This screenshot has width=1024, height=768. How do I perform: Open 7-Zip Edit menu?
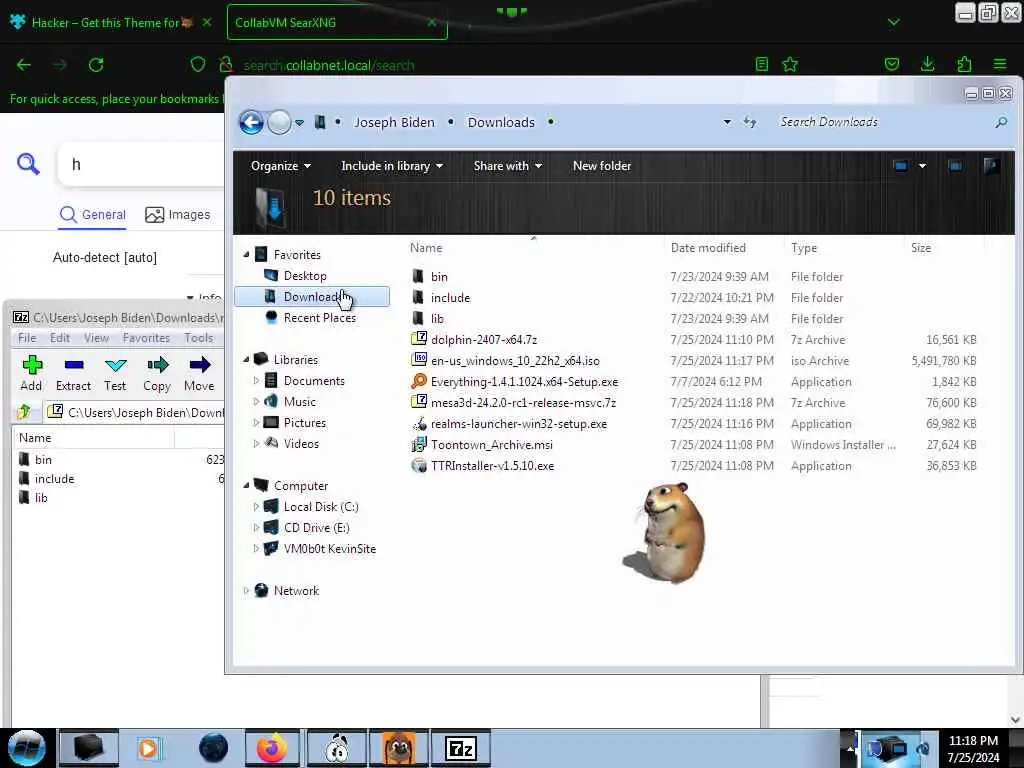point(59,338)
